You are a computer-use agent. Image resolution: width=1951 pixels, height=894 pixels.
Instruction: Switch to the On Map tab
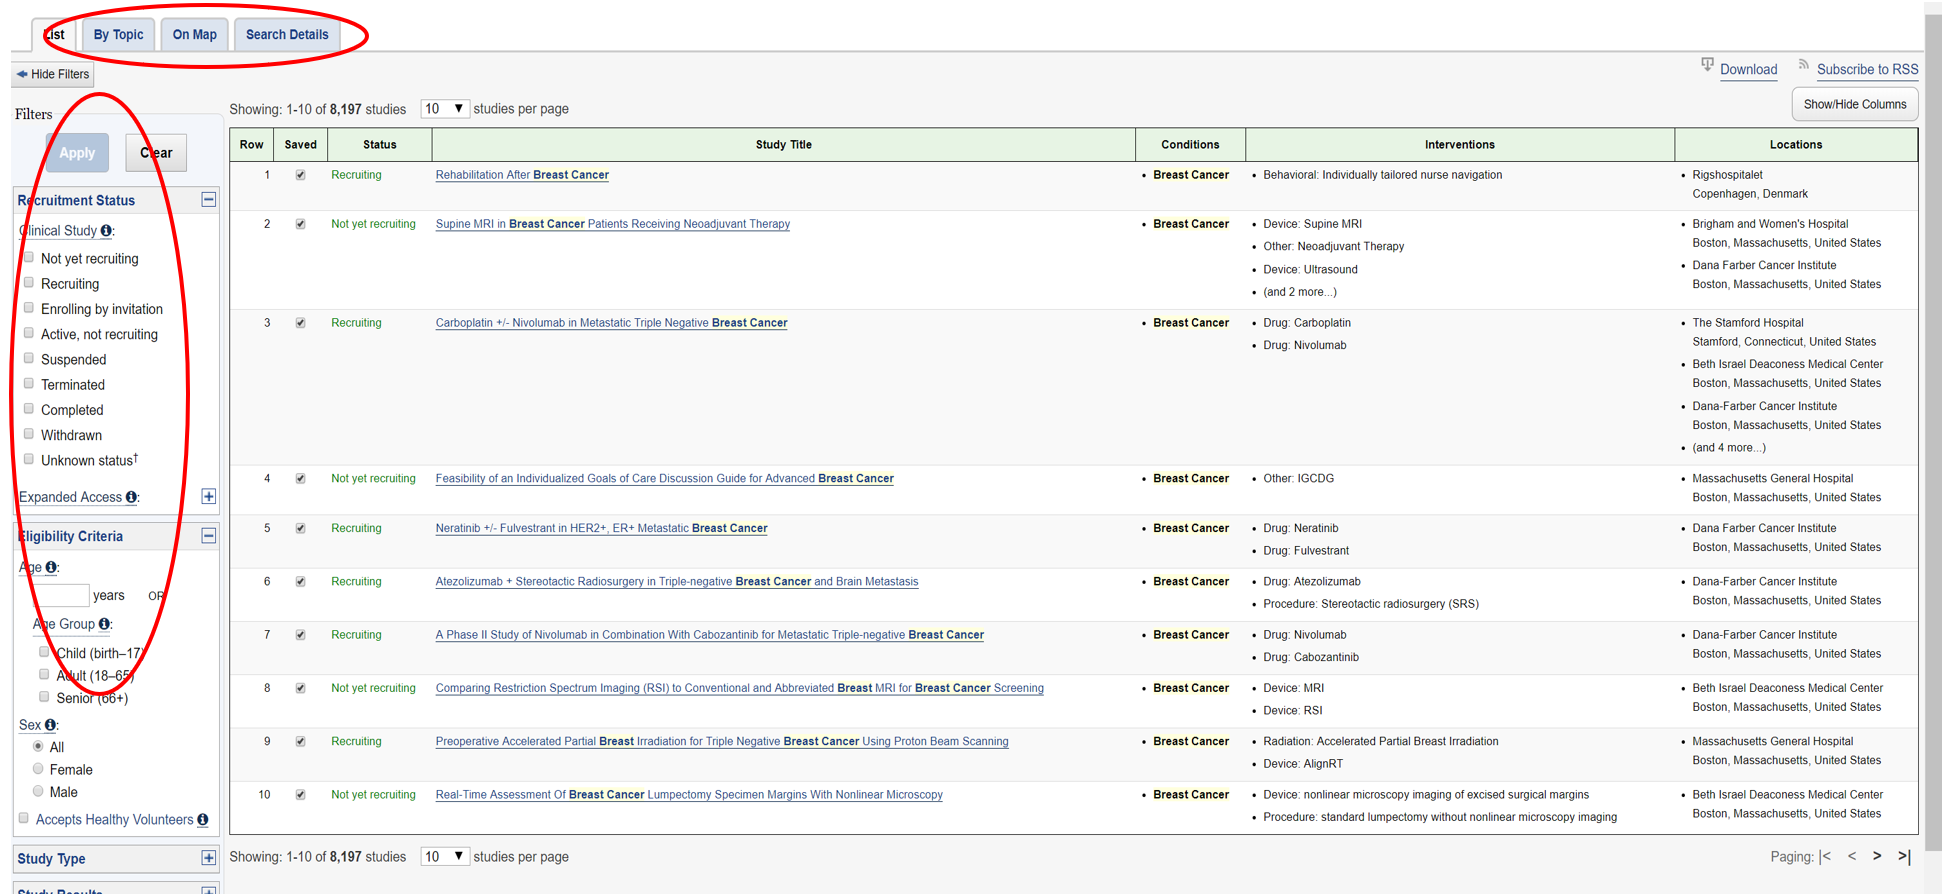[194, 34]
